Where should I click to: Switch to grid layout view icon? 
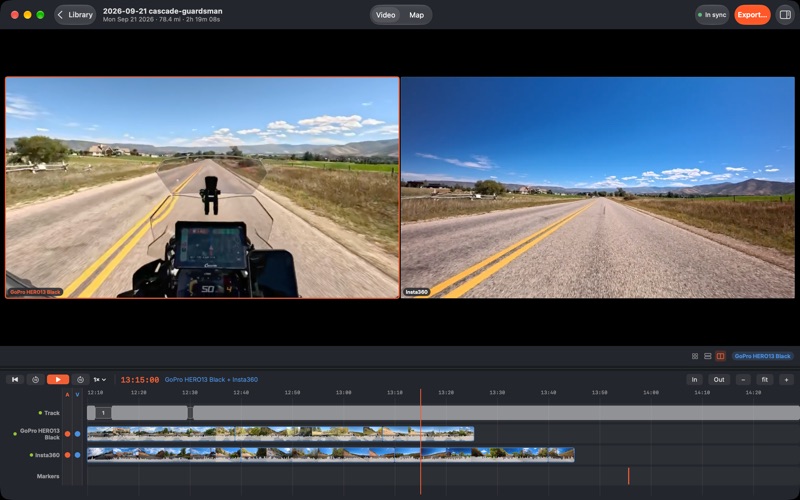coord(695,356)
